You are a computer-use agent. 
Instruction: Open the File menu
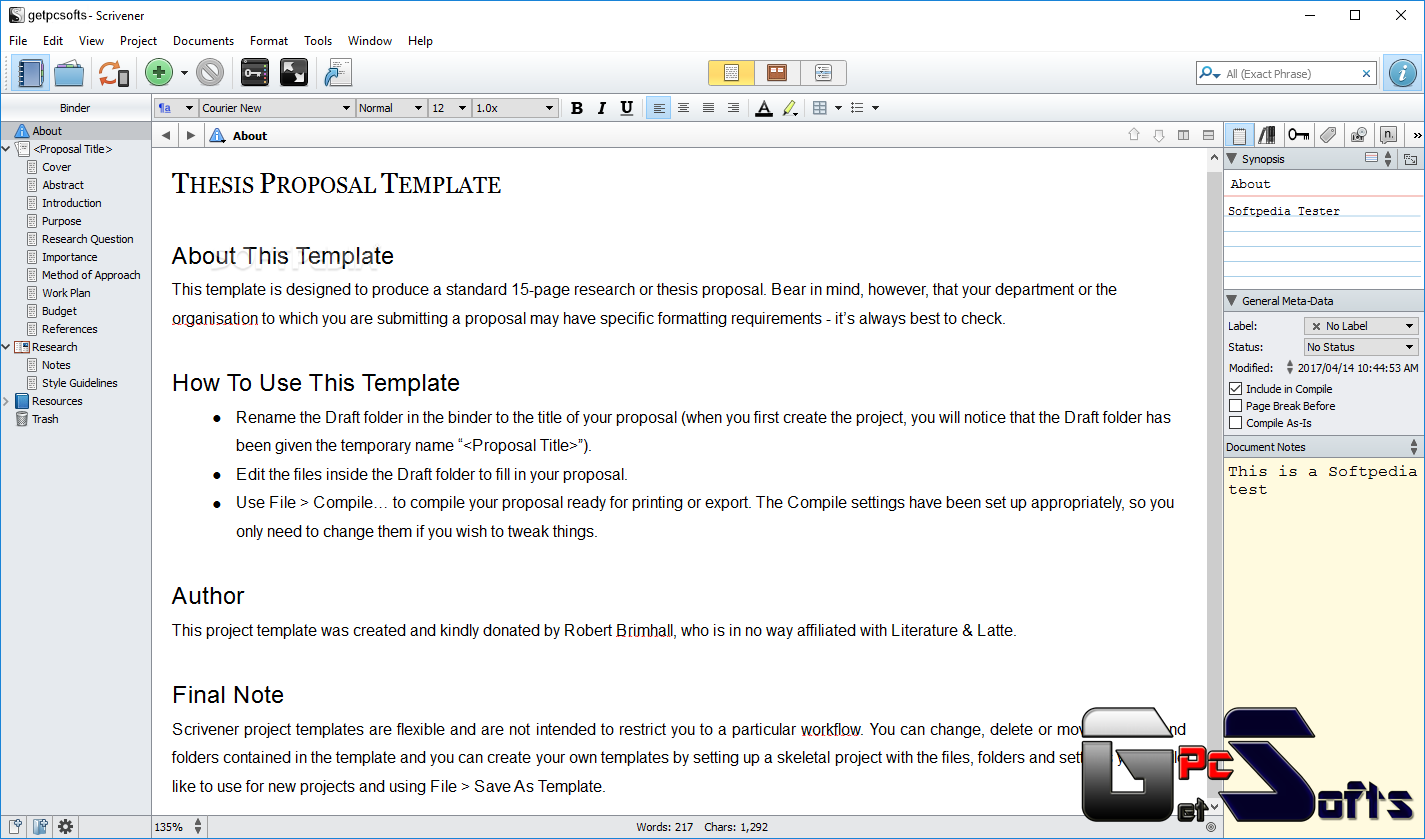(18, 41)
